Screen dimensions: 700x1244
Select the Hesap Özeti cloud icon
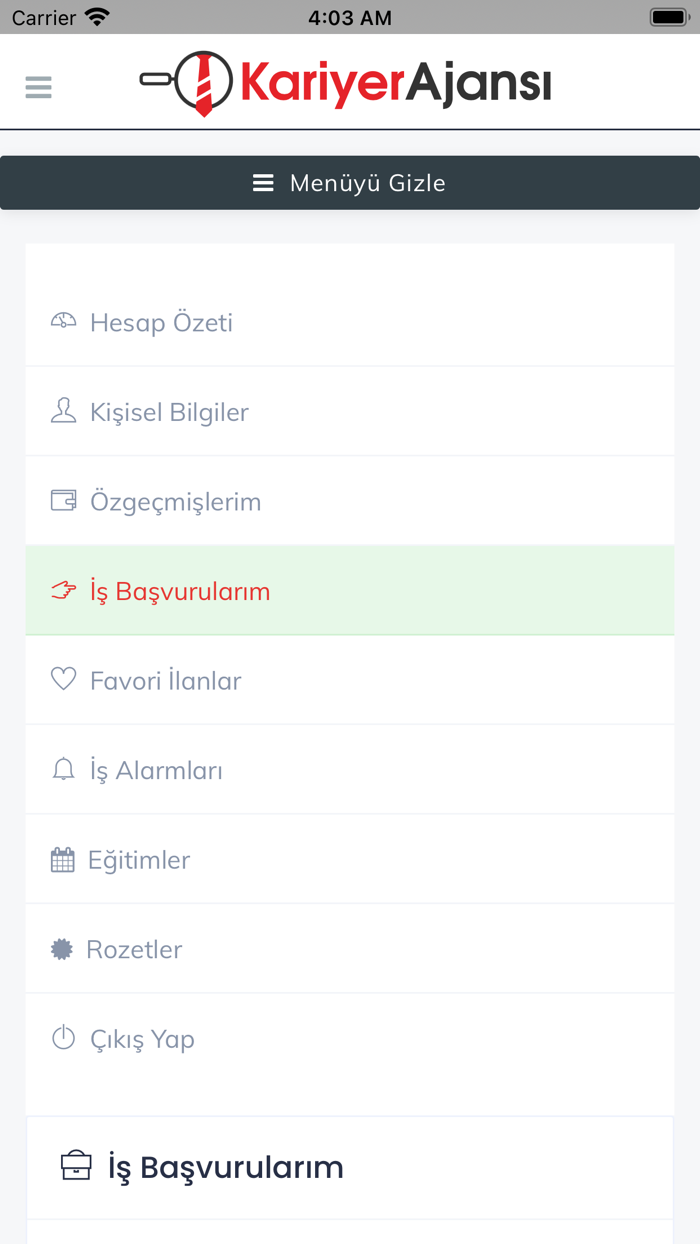[x=63, y=320]
